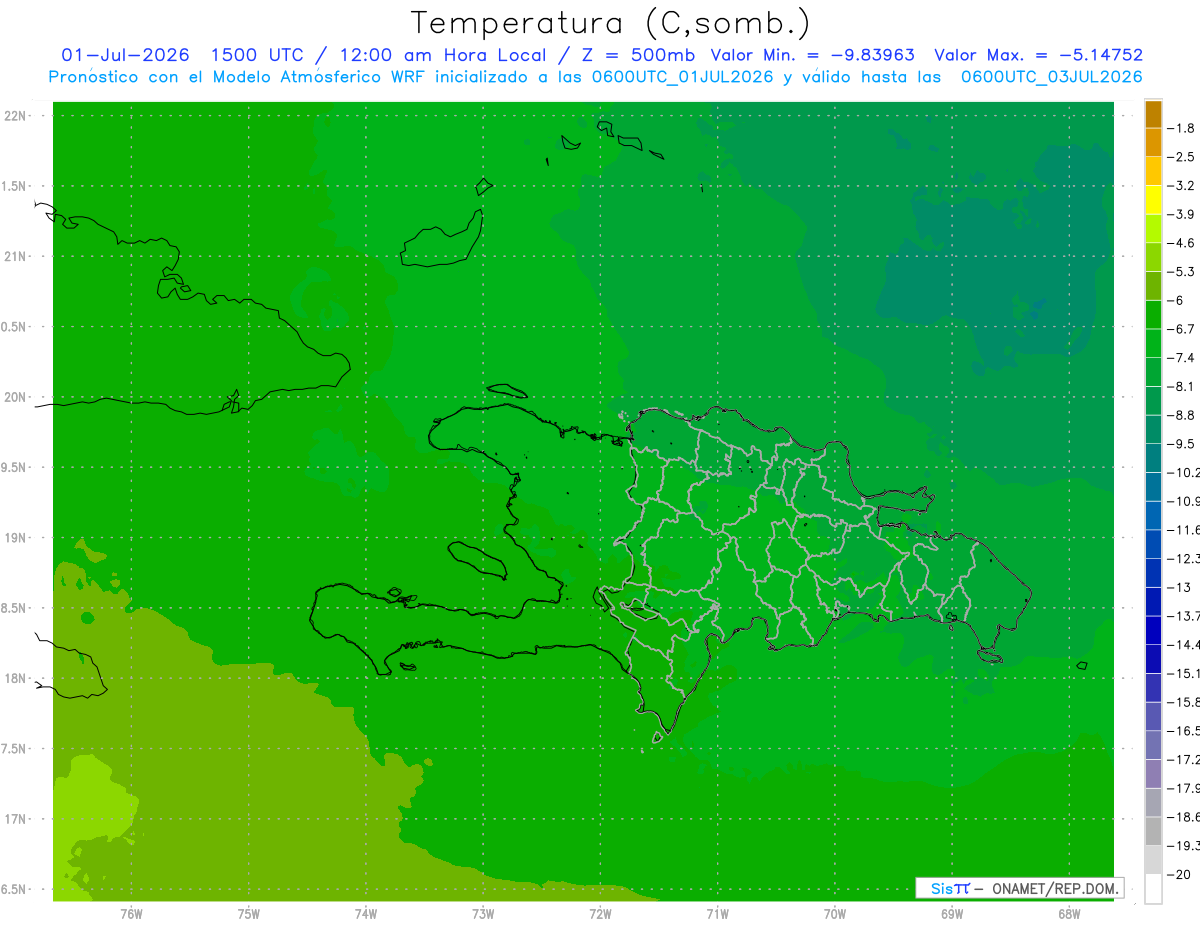Image resolution: width=1200 pixels, height=927 pixels.
Task: Click the "70W" longitude label
Action: pos(835,914)
